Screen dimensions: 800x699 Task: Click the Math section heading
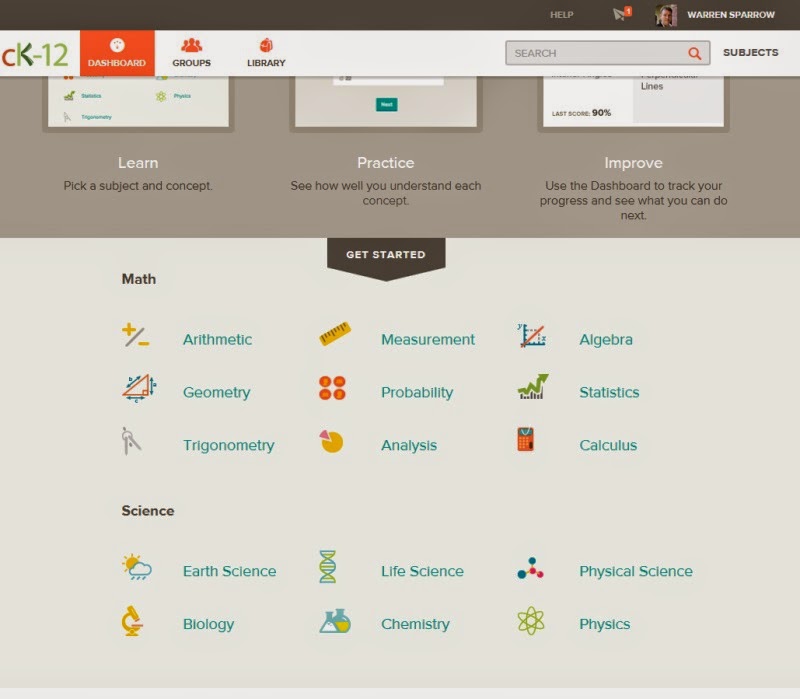click(x=139, y=279)
